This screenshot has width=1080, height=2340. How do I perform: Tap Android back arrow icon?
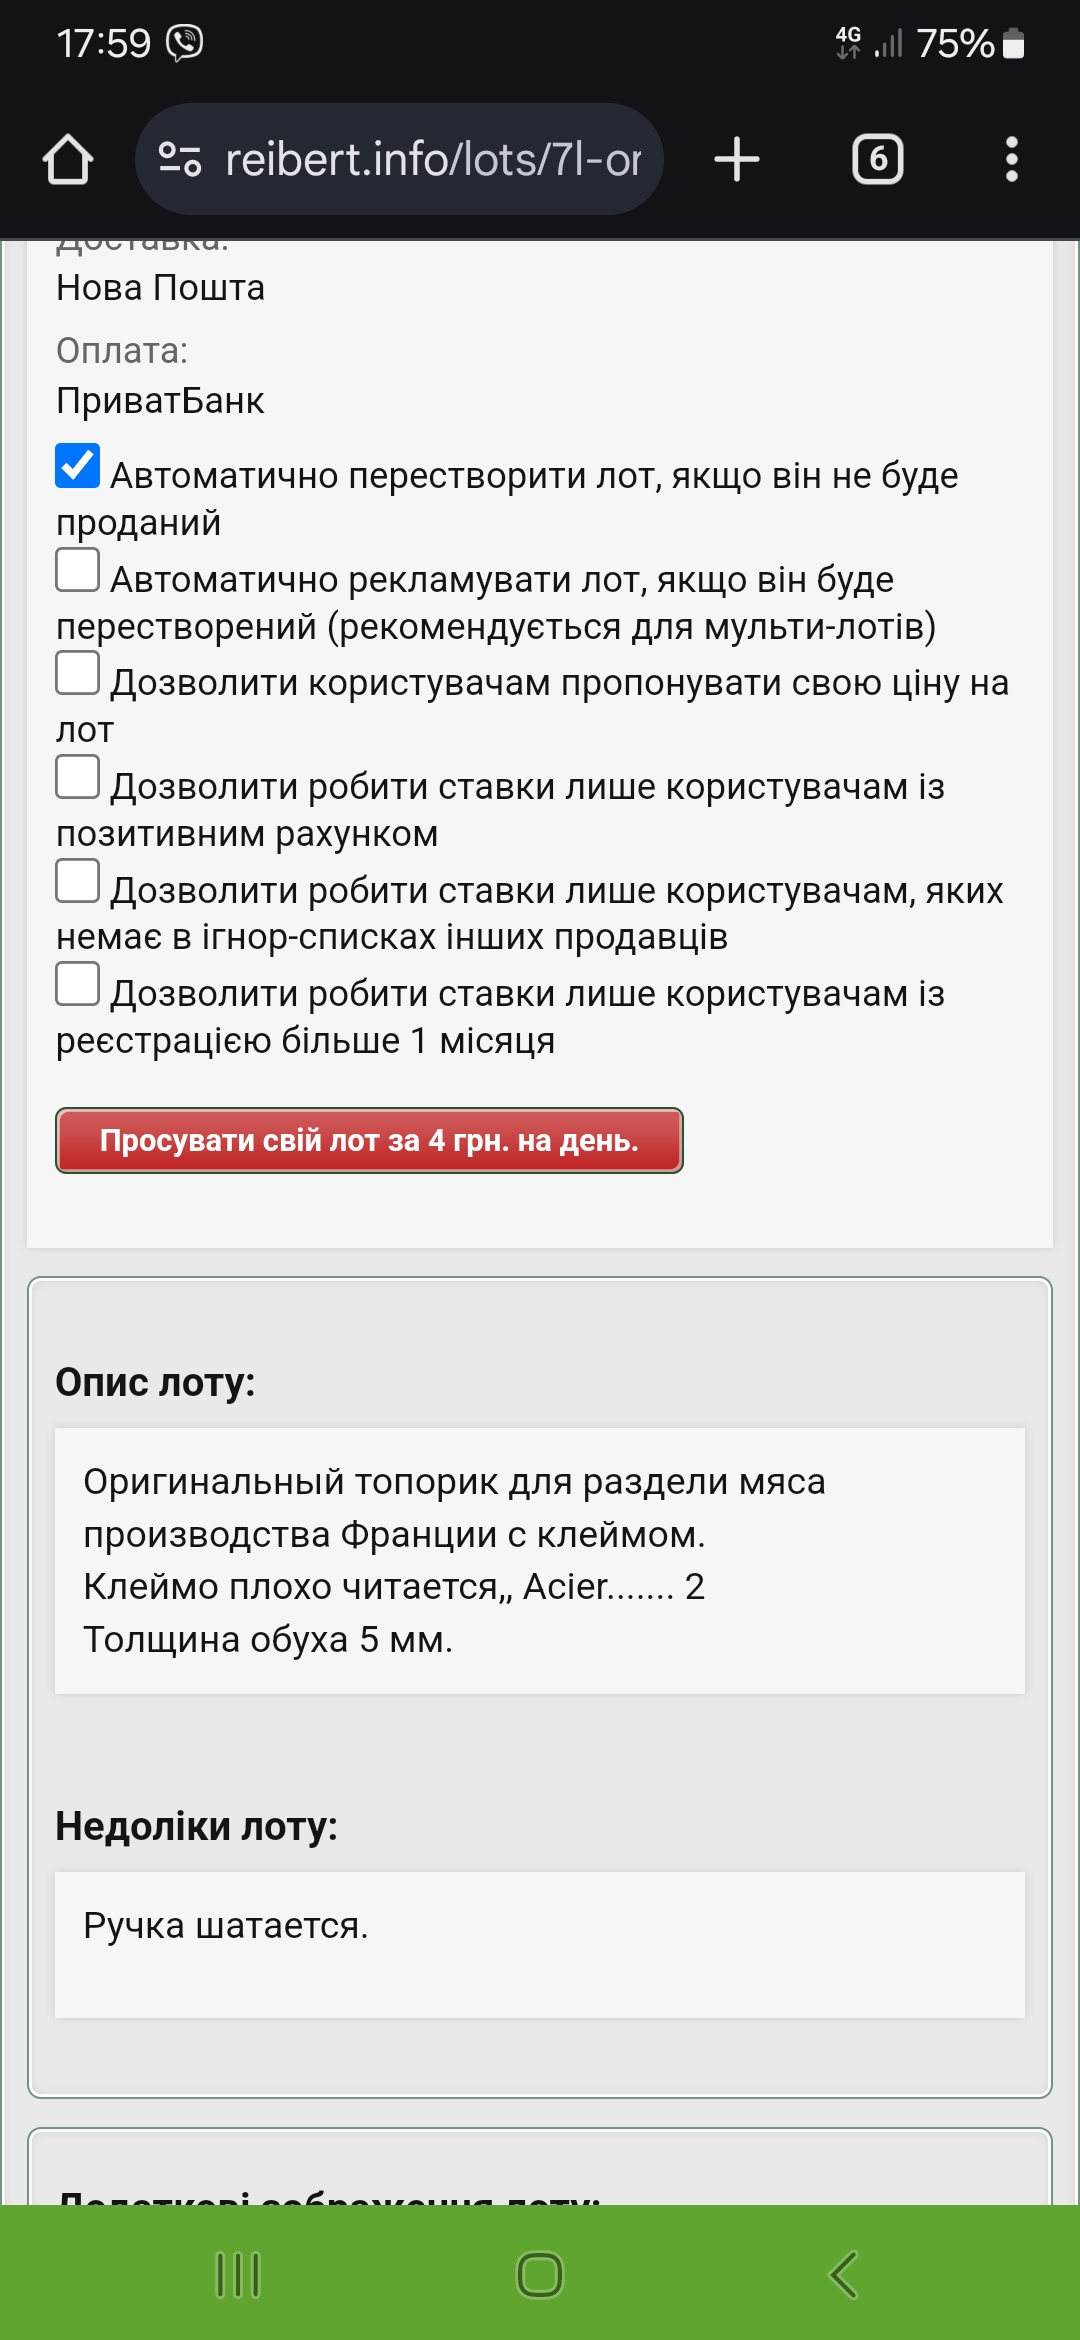[843, 2275]
